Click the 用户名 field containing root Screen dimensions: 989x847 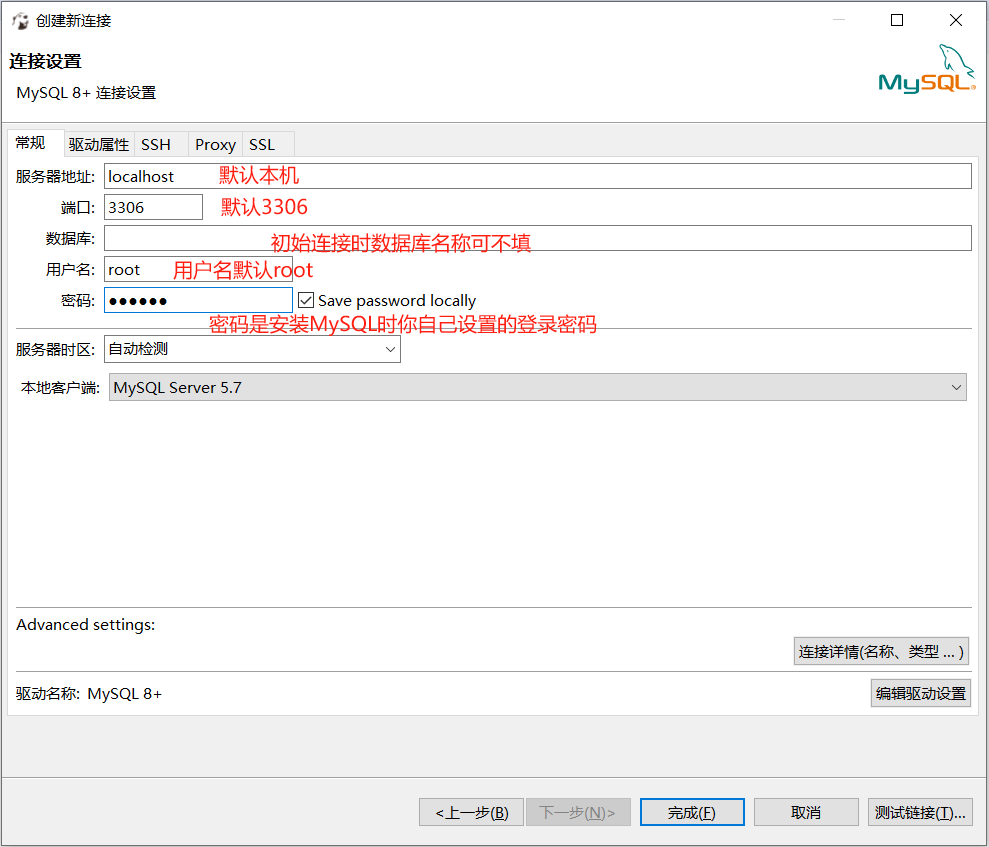pos(198,269)
